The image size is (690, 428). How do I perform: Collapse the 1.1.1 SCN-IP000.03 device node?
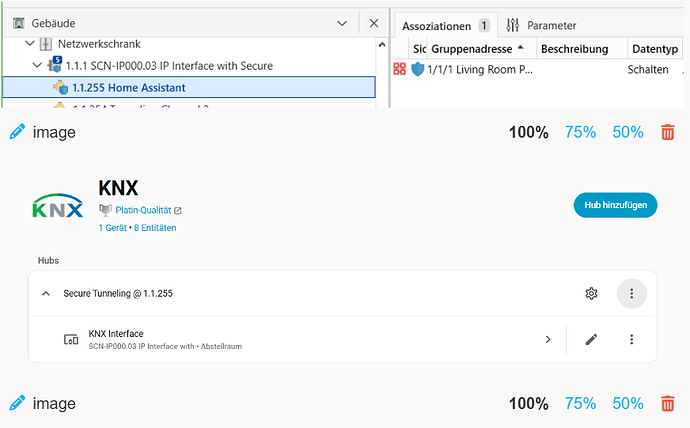(37, 66)
